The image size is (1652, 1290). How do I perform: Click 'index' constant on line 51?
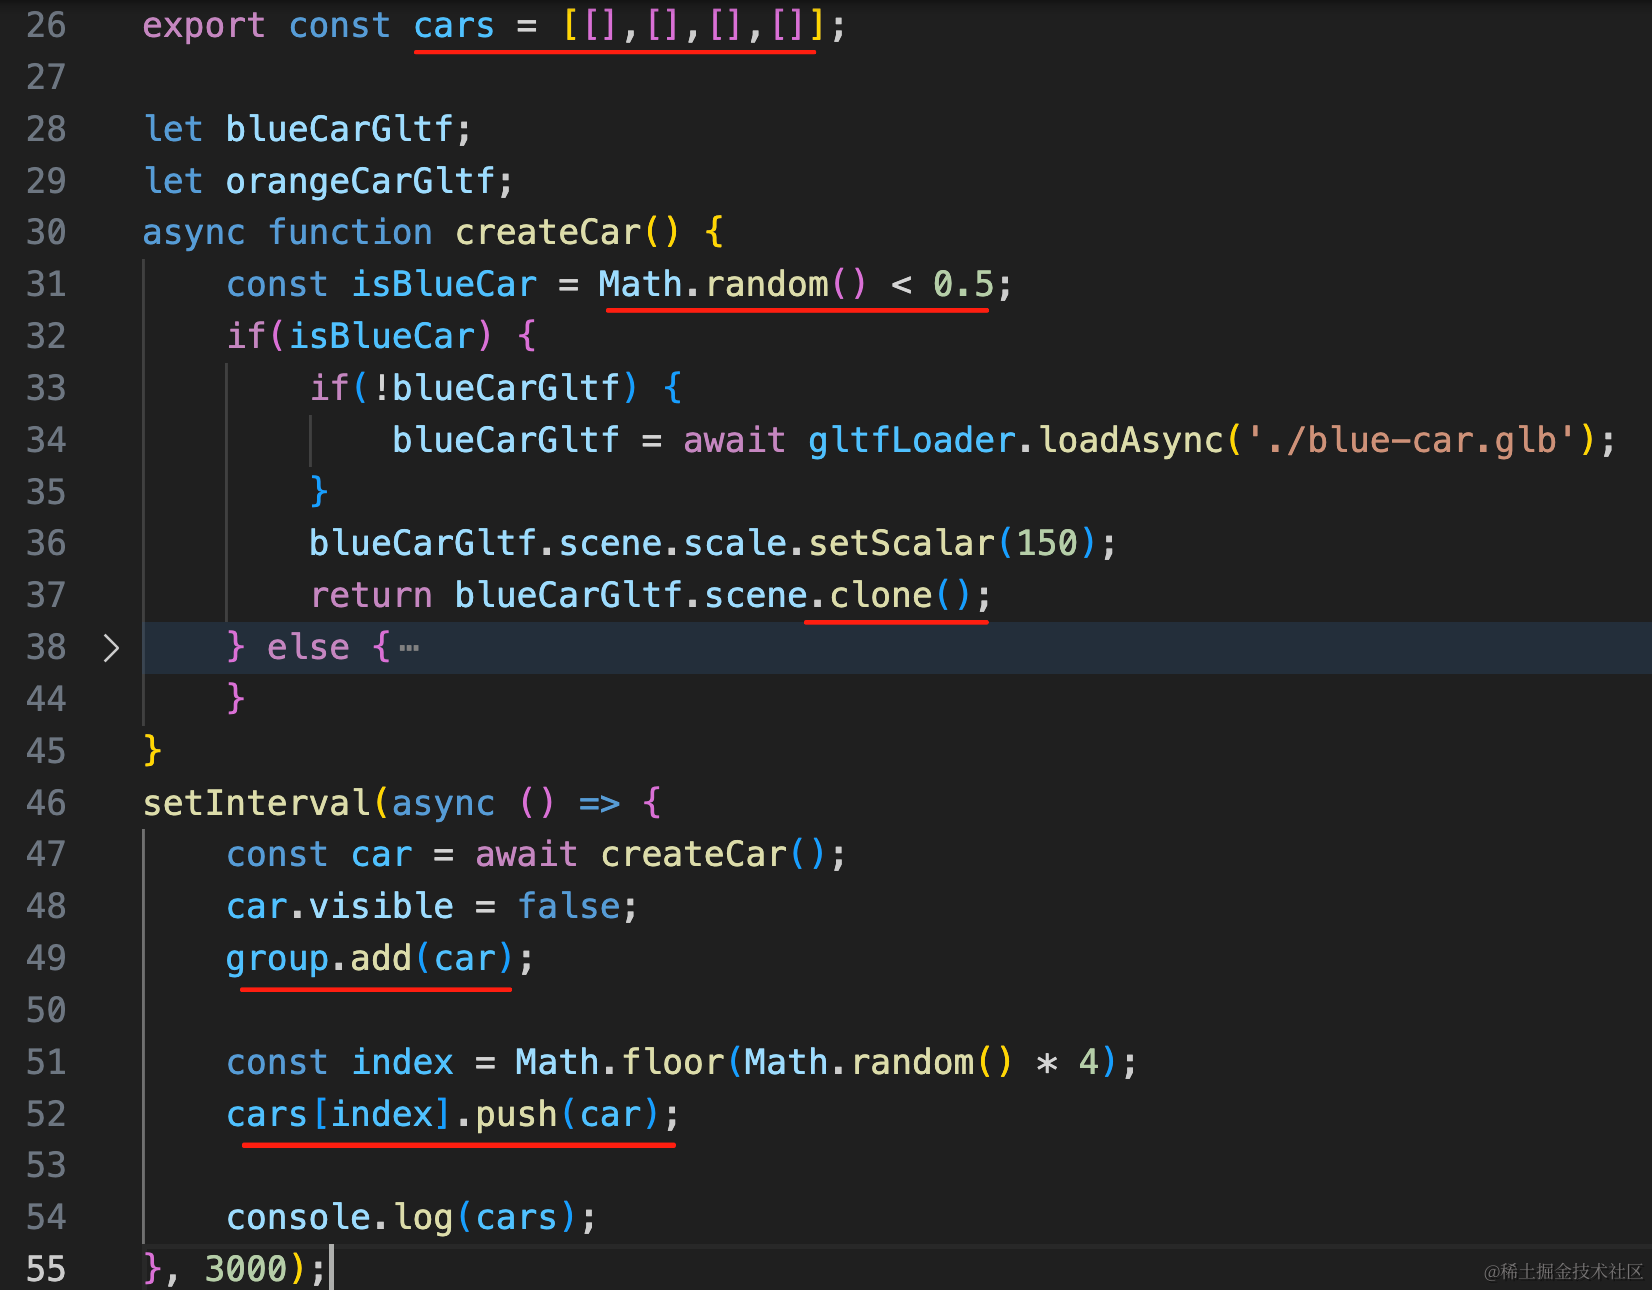[x=402, y=1061]
